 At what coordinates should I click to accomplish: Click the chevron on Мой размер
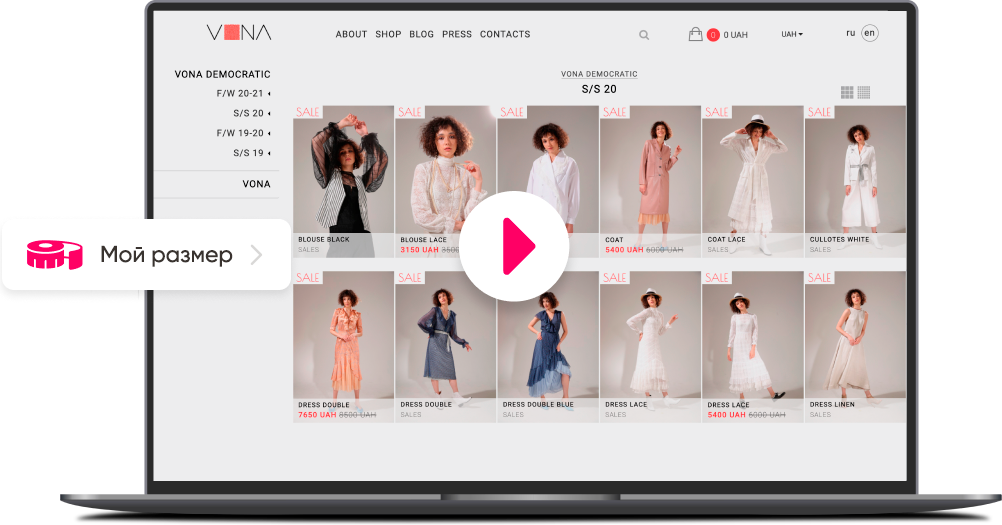coord(256,255)
